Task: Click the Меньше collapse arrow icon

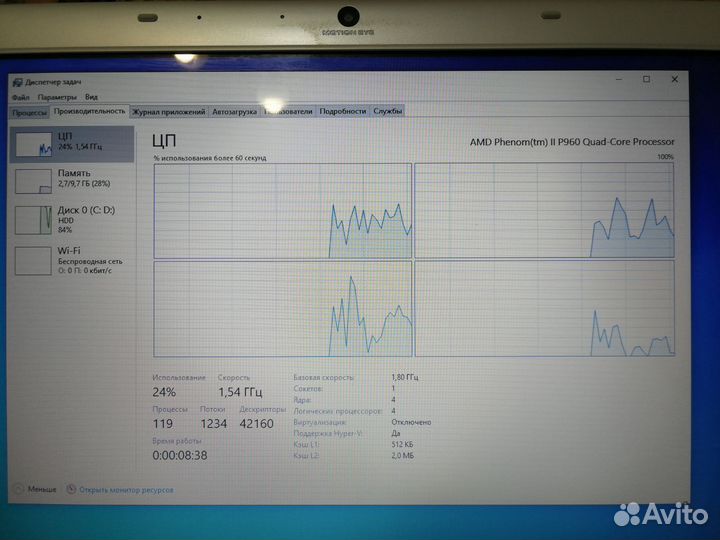Action: 19,489
